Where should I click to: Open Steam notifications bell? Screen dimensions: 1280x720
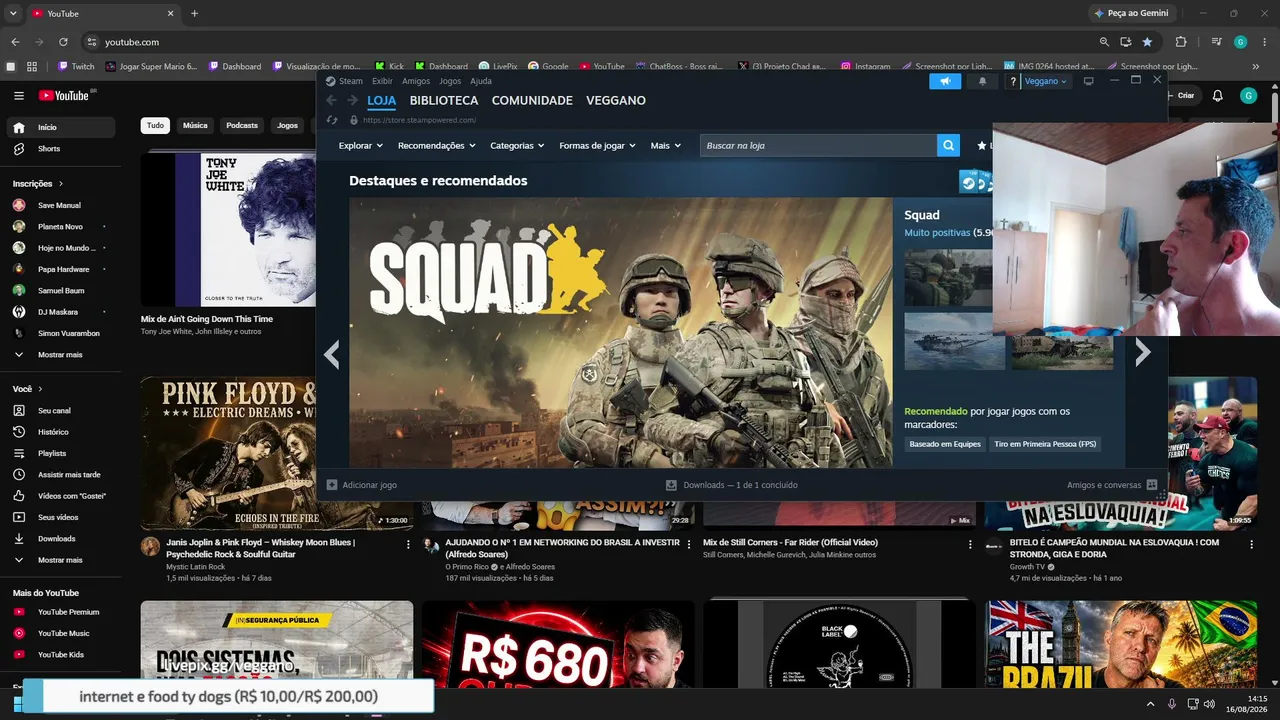(x=982, y=81)
